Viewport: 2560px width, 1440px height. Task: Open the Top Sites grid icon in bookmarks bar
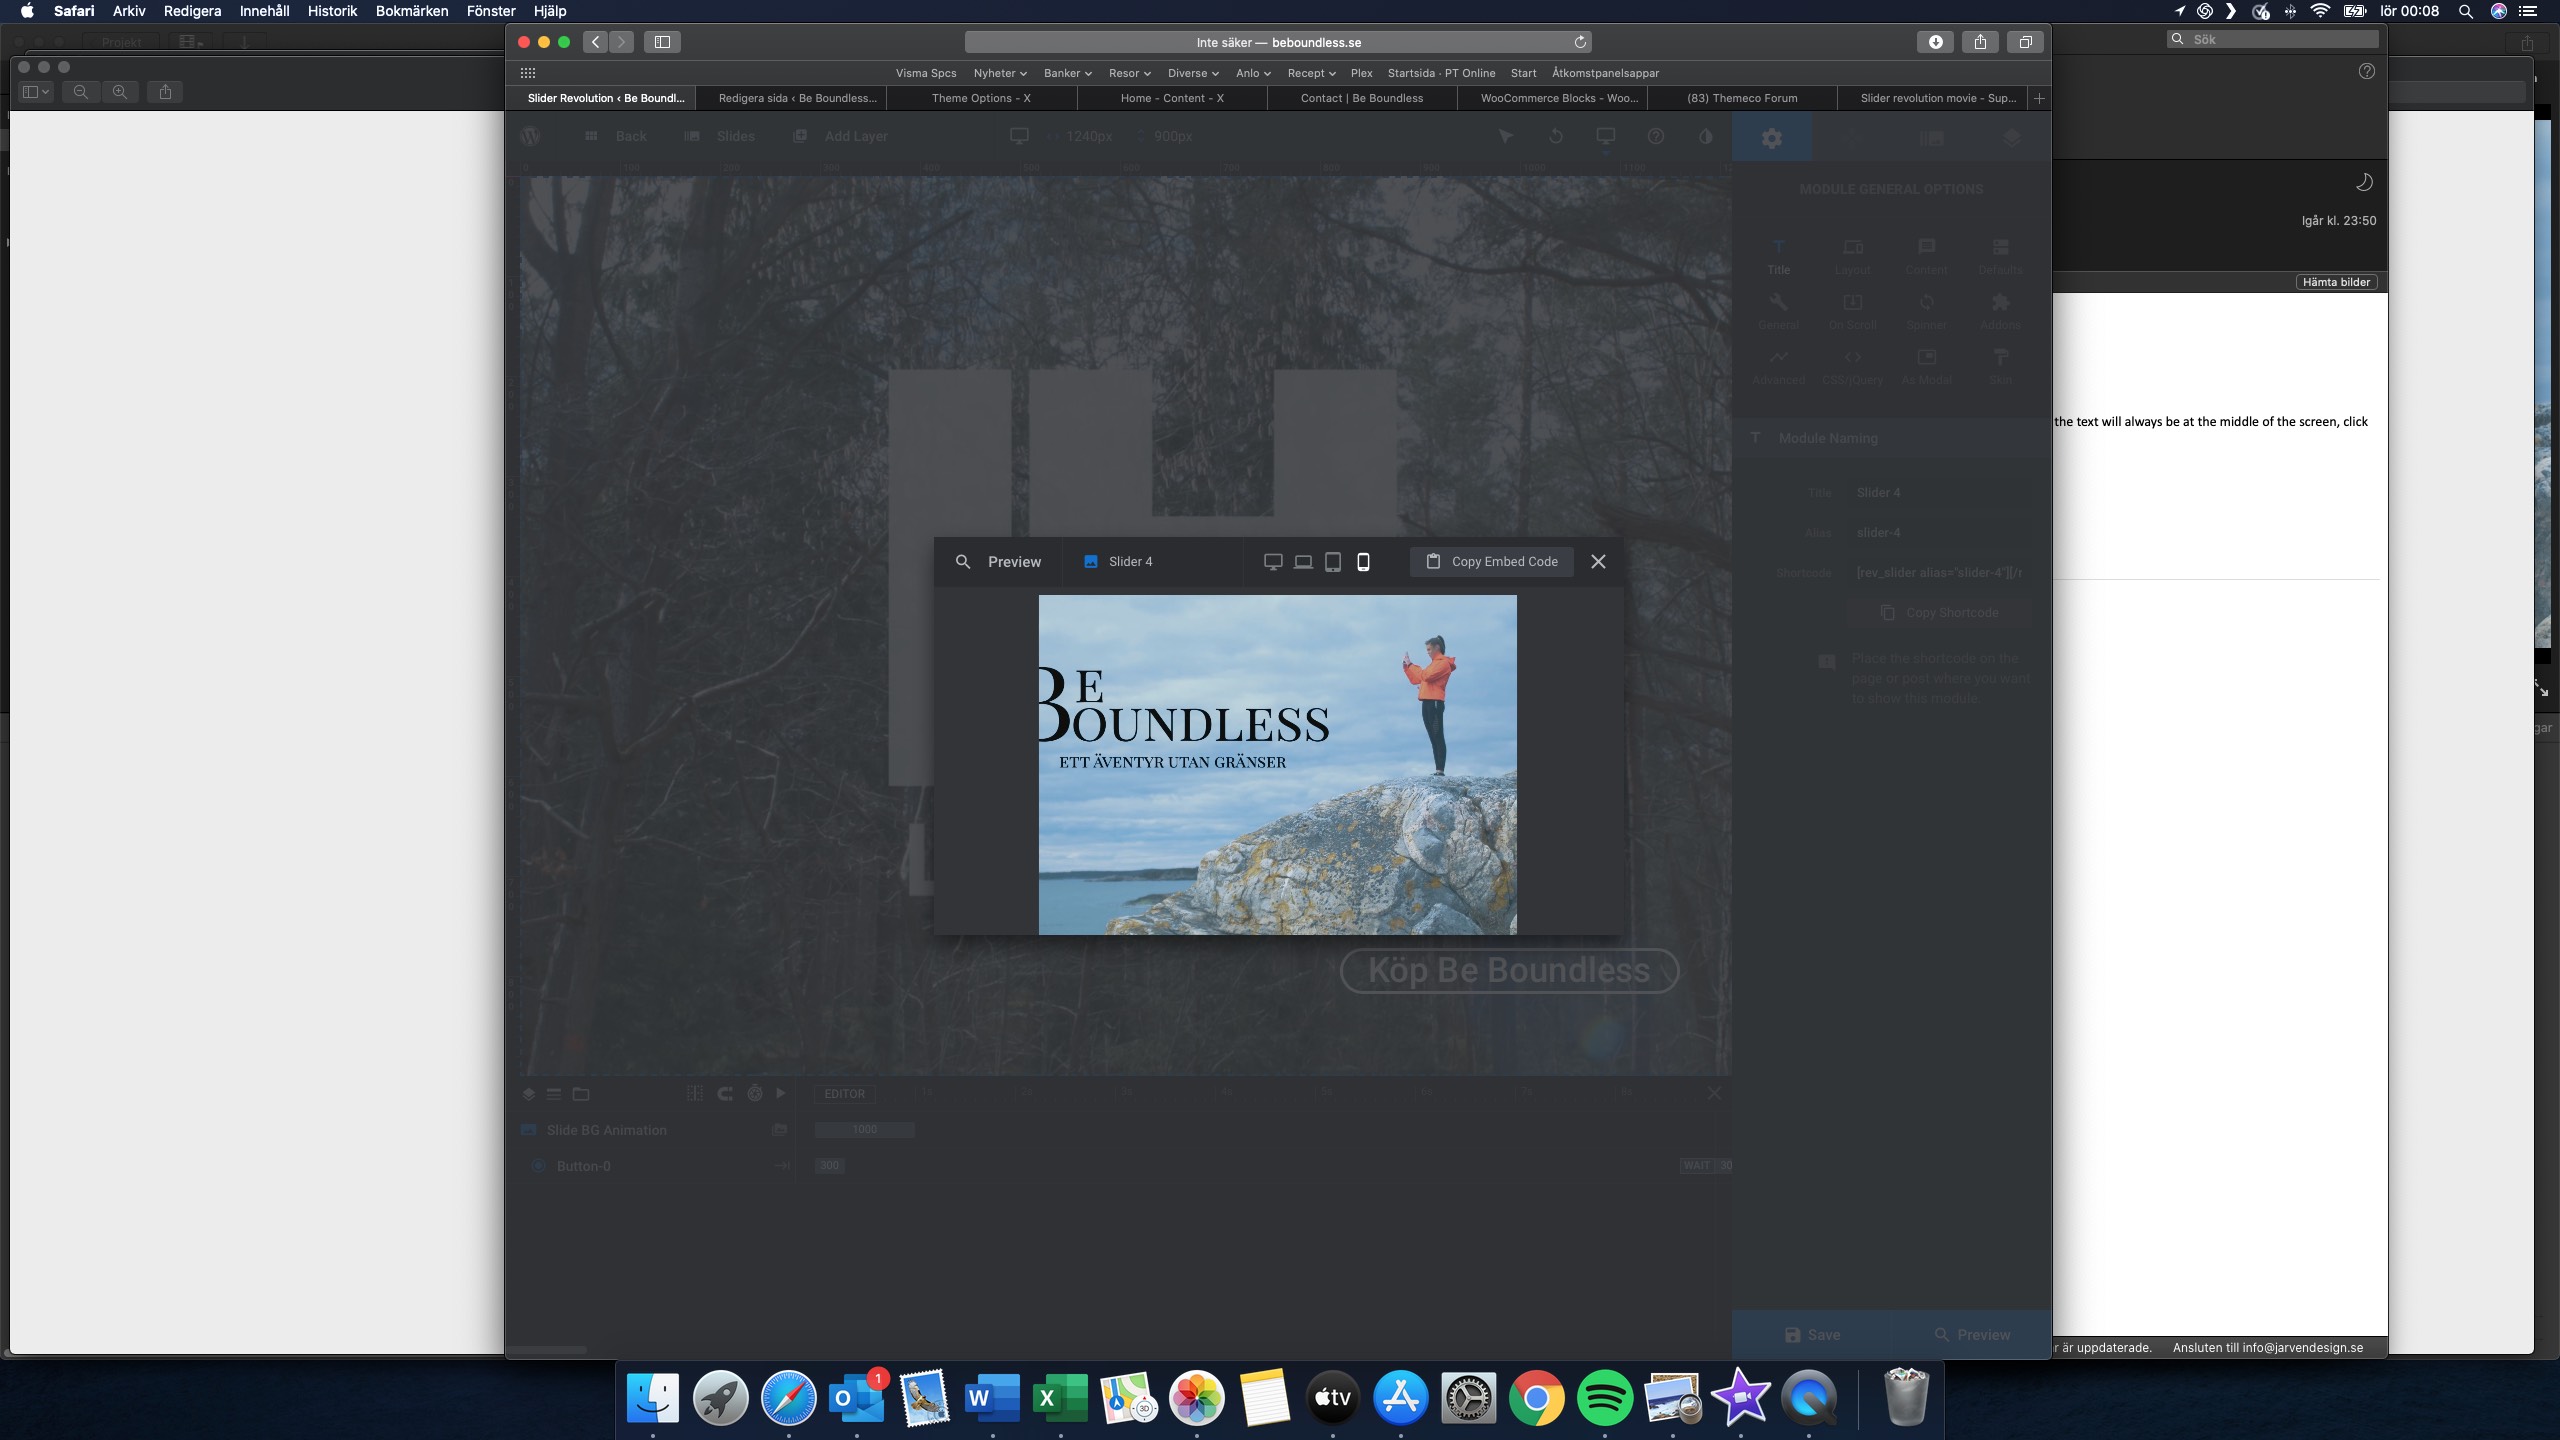point(528,73)
